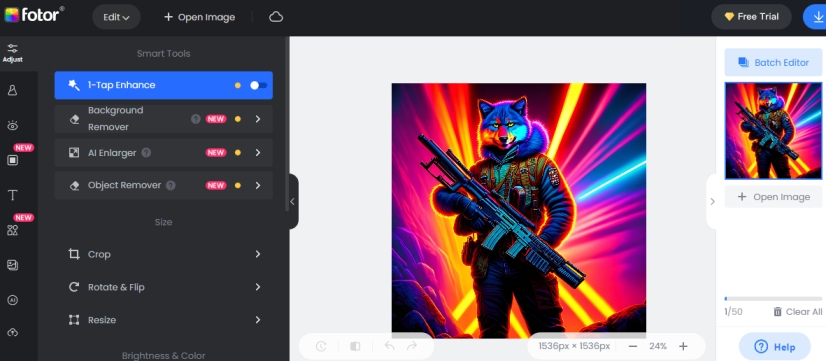Expand the Crop options
Screen dimensions: 826x361
164,254
